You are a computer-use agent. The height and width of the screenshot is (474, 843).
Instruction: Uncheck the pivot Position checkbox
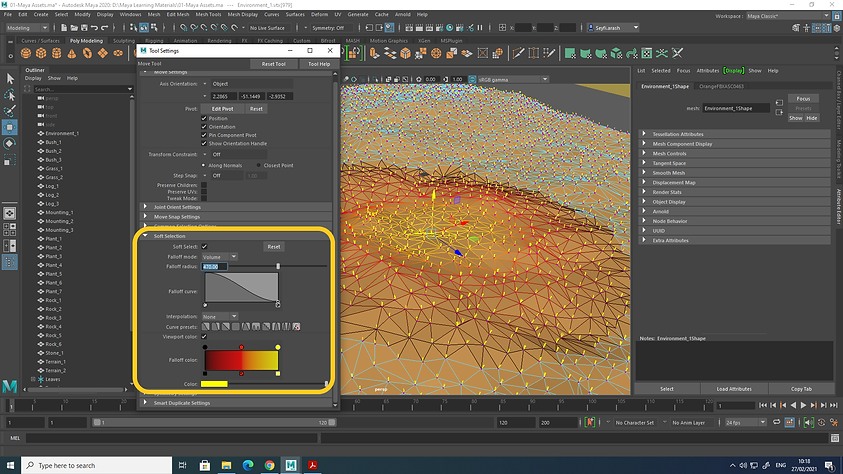click(x=204, y=118)
